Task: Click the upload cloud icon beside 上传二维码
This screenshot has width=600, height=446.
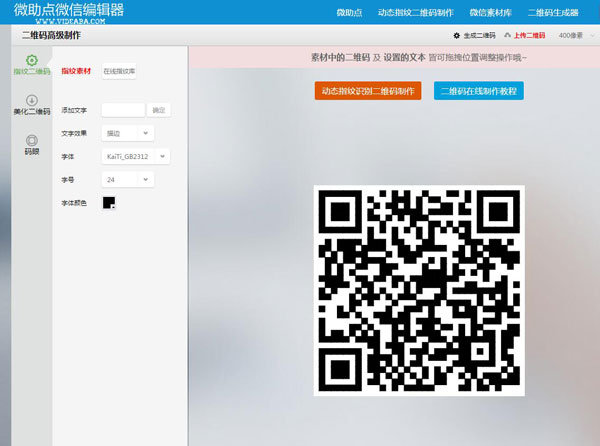Action: click(x=507, y=35)
